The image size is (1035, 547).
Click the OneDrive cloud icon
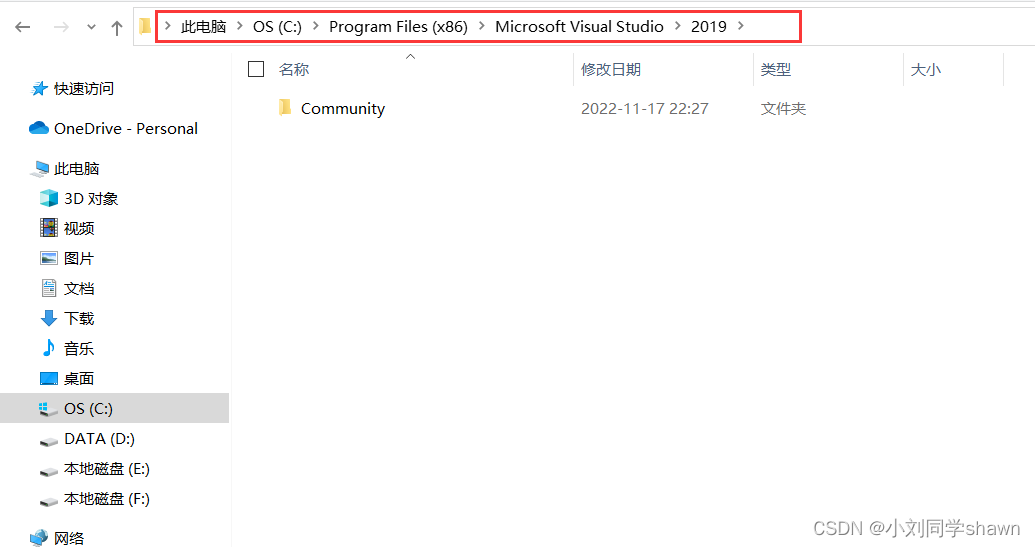(39, 128)
